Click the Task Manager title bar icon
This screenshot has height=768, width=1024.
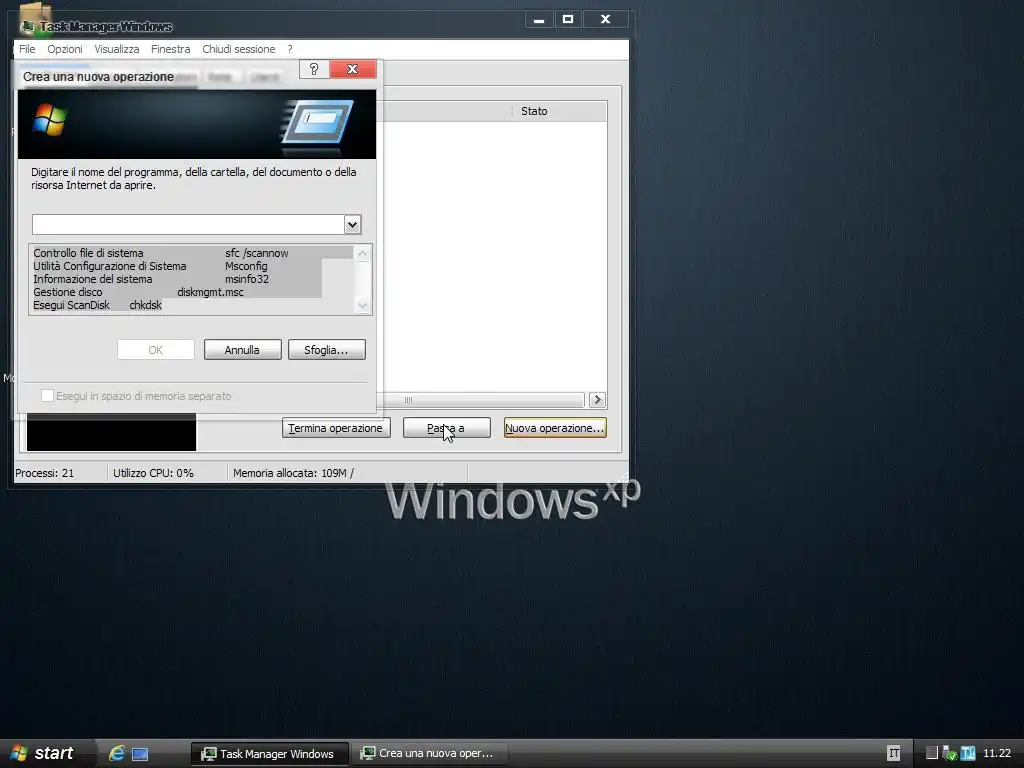click(27, 26)
